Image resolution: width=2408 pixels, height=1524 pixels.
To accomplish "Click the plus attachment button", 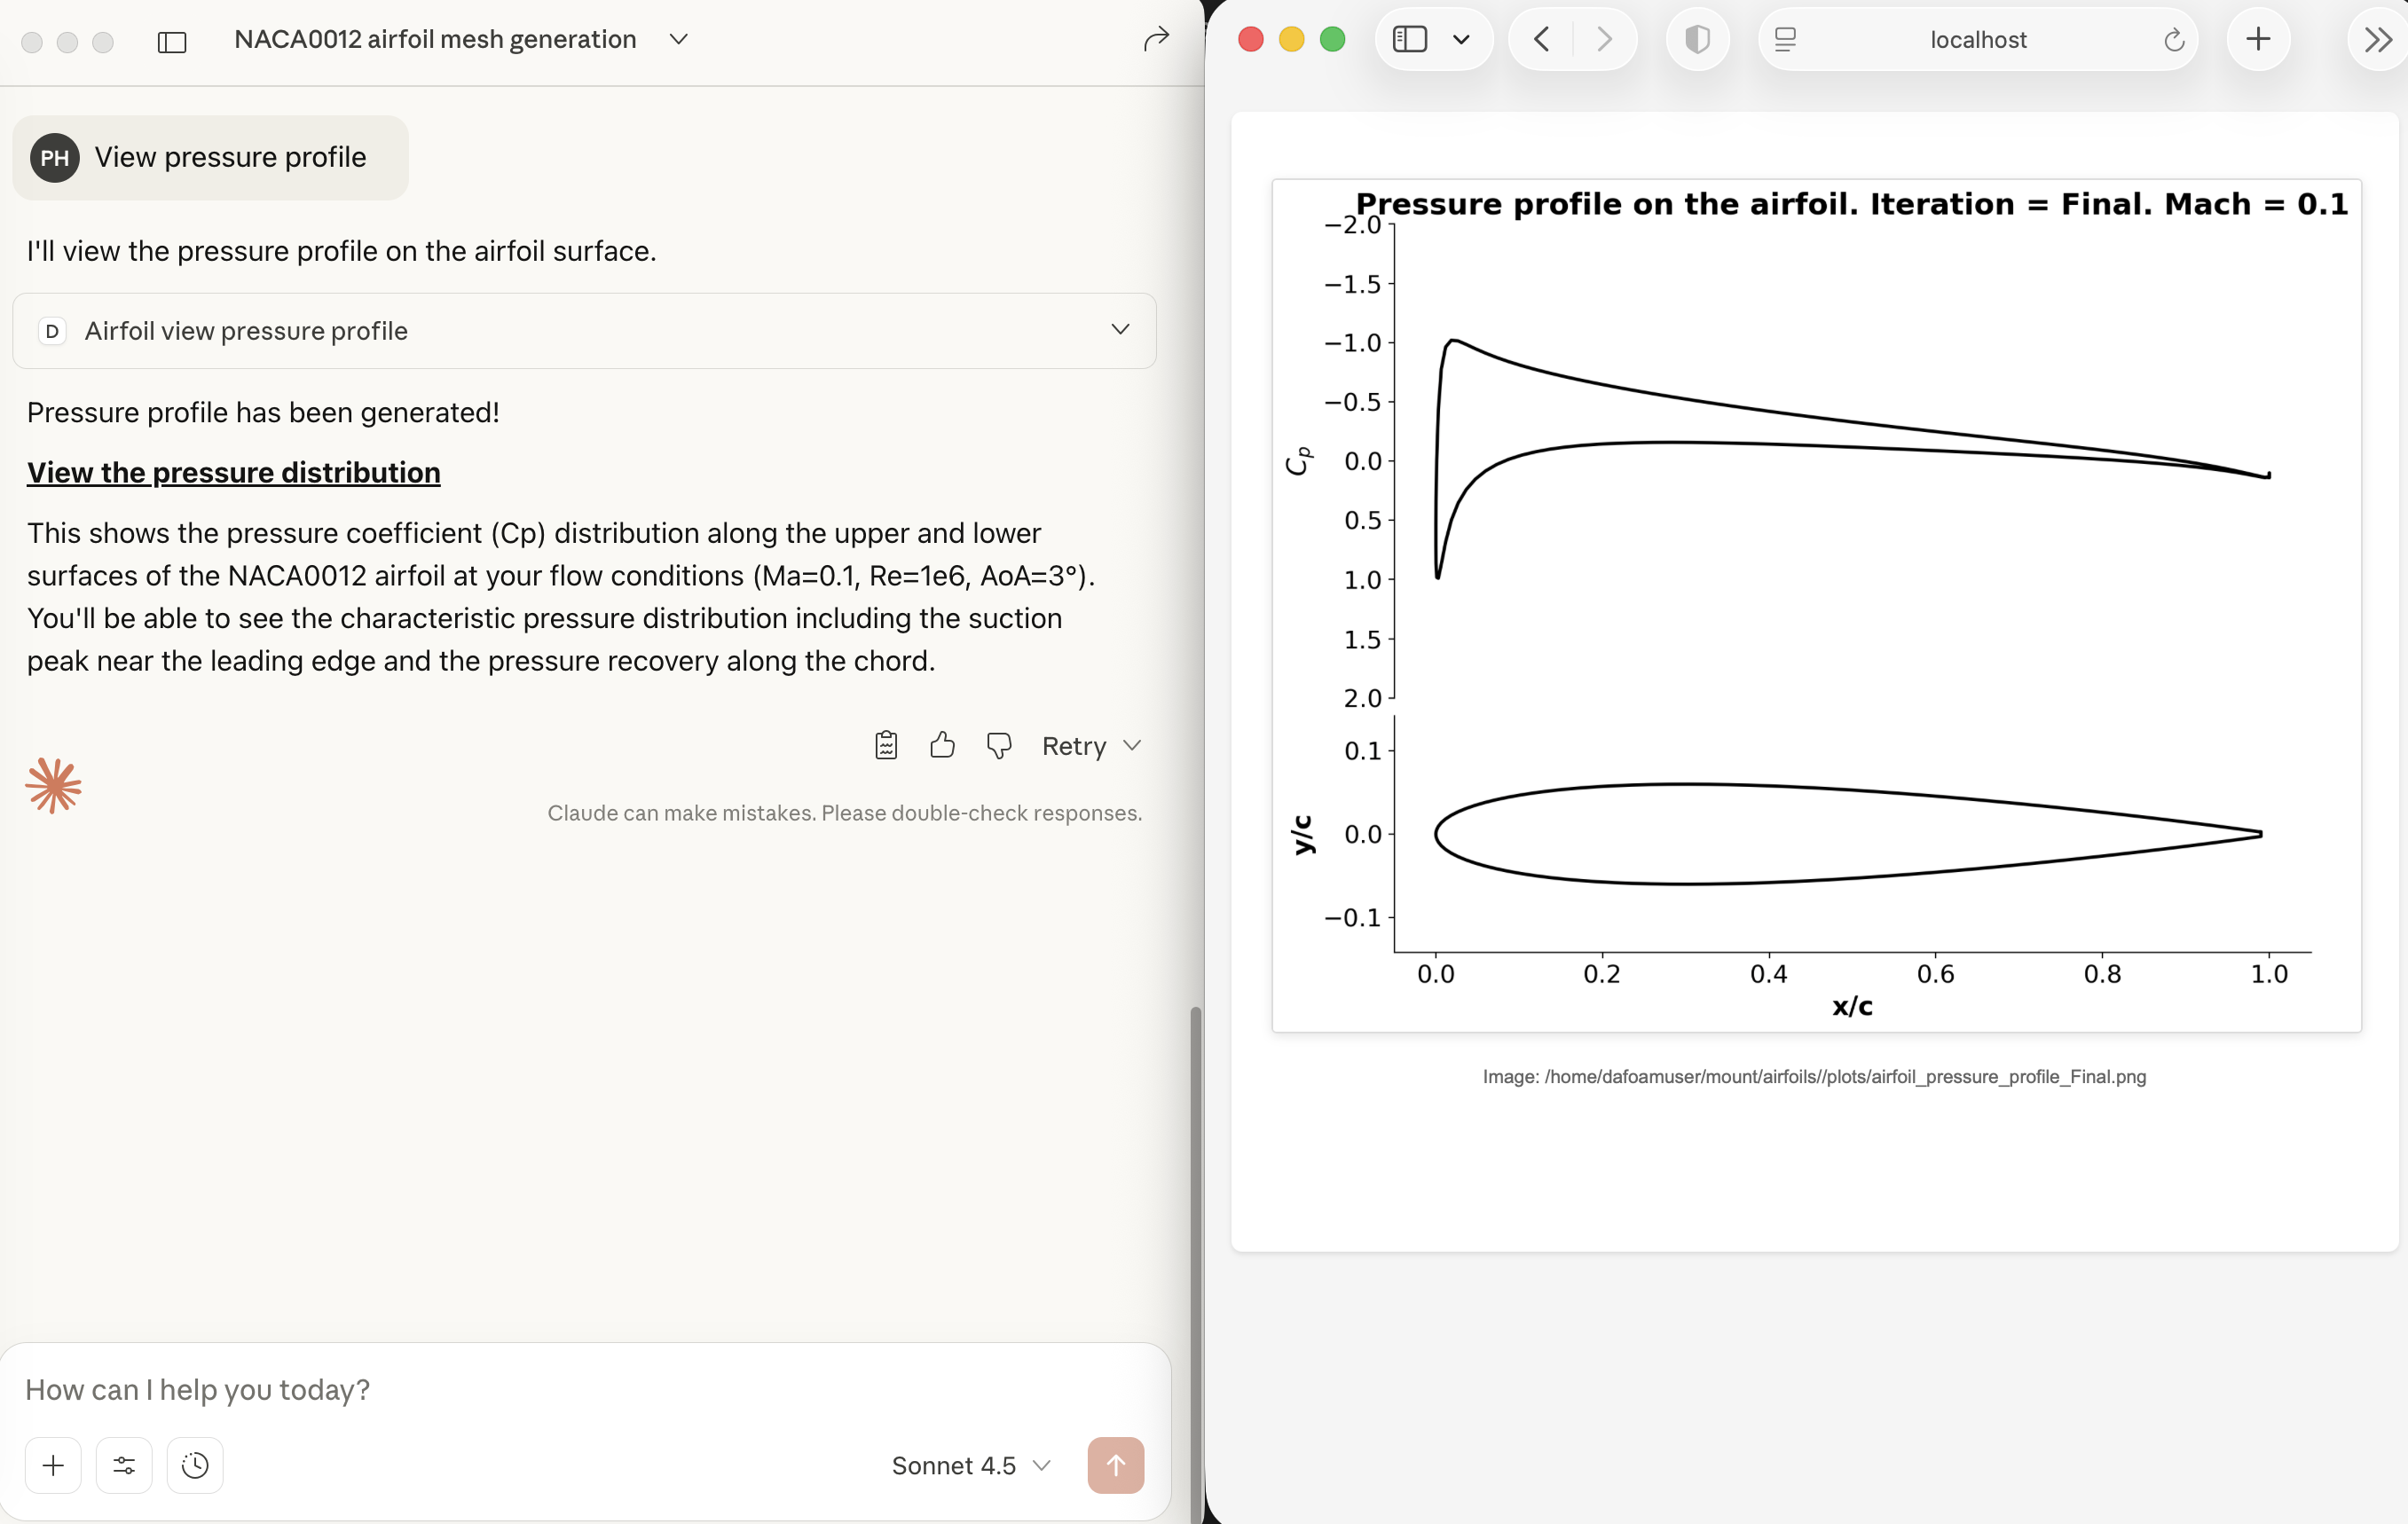I will pos(53,1465).
